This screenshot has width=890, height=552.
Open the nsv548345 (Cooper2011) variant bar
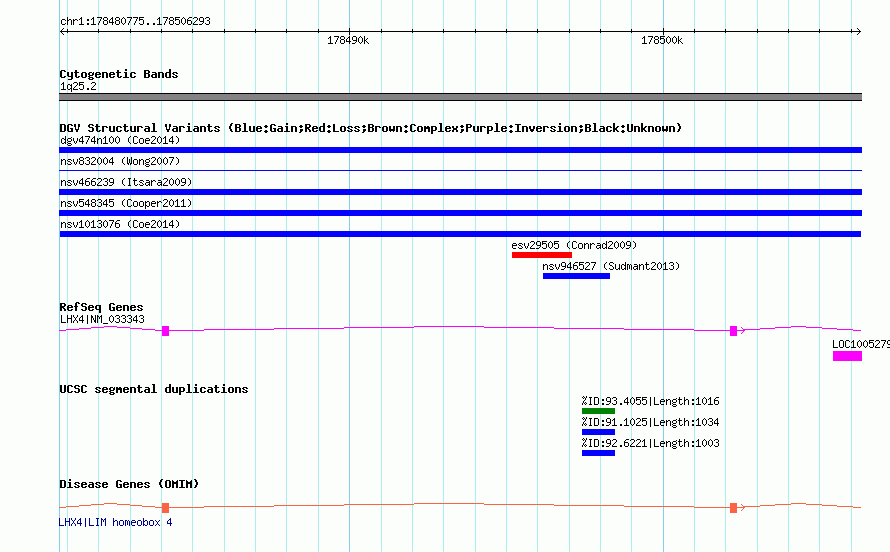[460, 213]
